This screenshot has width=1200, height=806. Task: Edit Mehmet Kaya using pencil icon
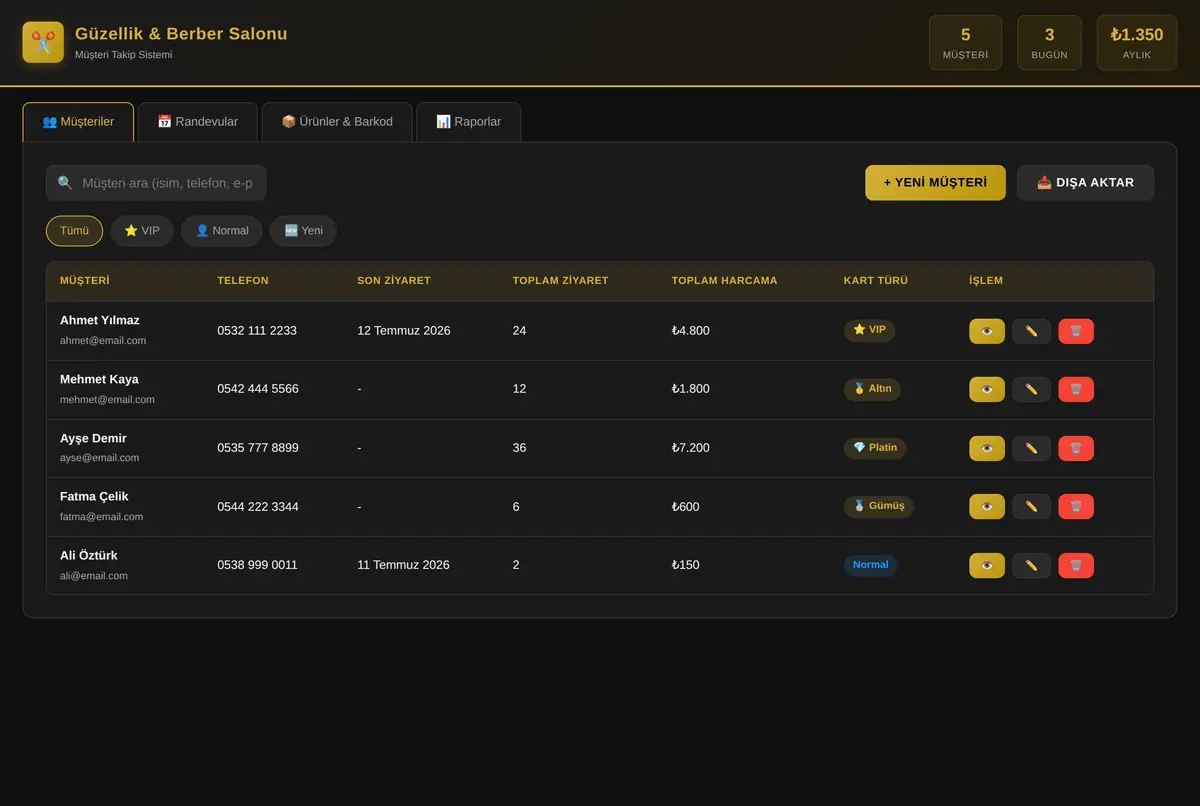[x=1031, y=389]
